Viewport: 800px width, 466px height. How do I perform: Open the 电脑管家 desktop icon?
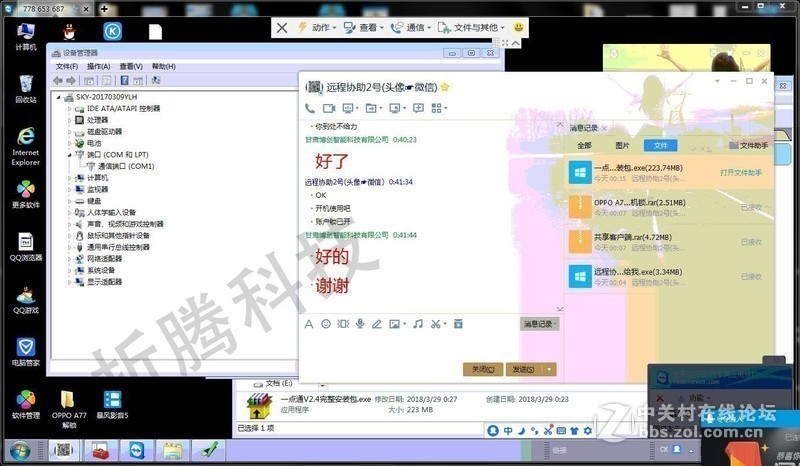pos(26,352)
